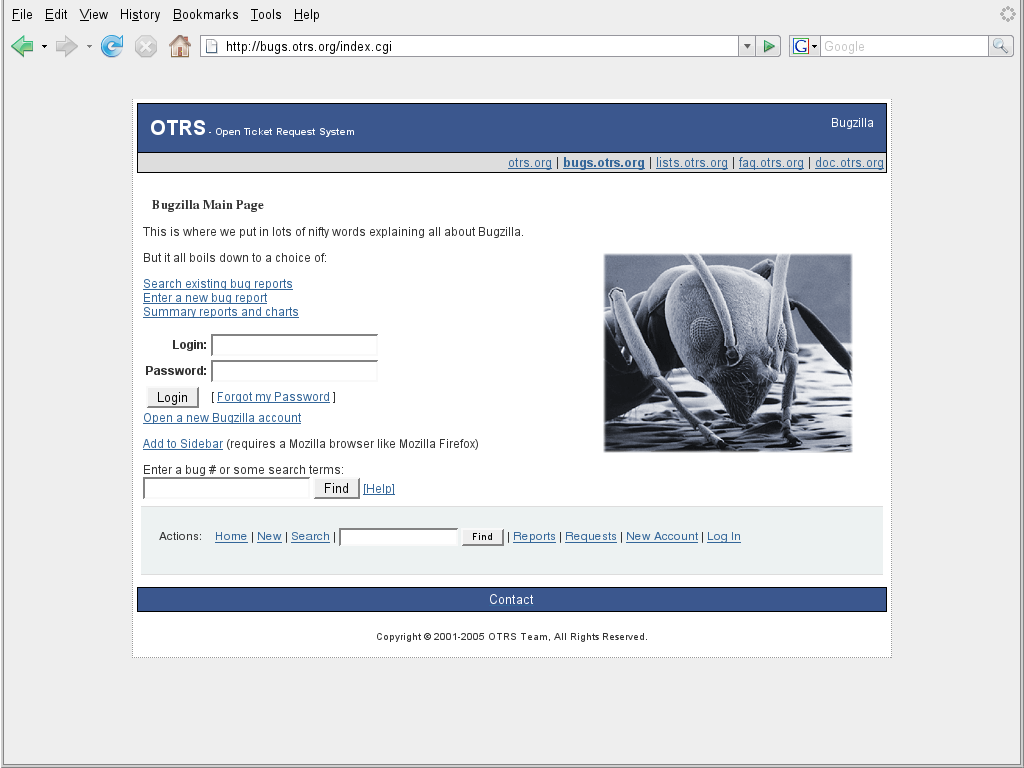Click the browser Back arrow icon
1024x768 pixels.
click(x=22, y=46)
